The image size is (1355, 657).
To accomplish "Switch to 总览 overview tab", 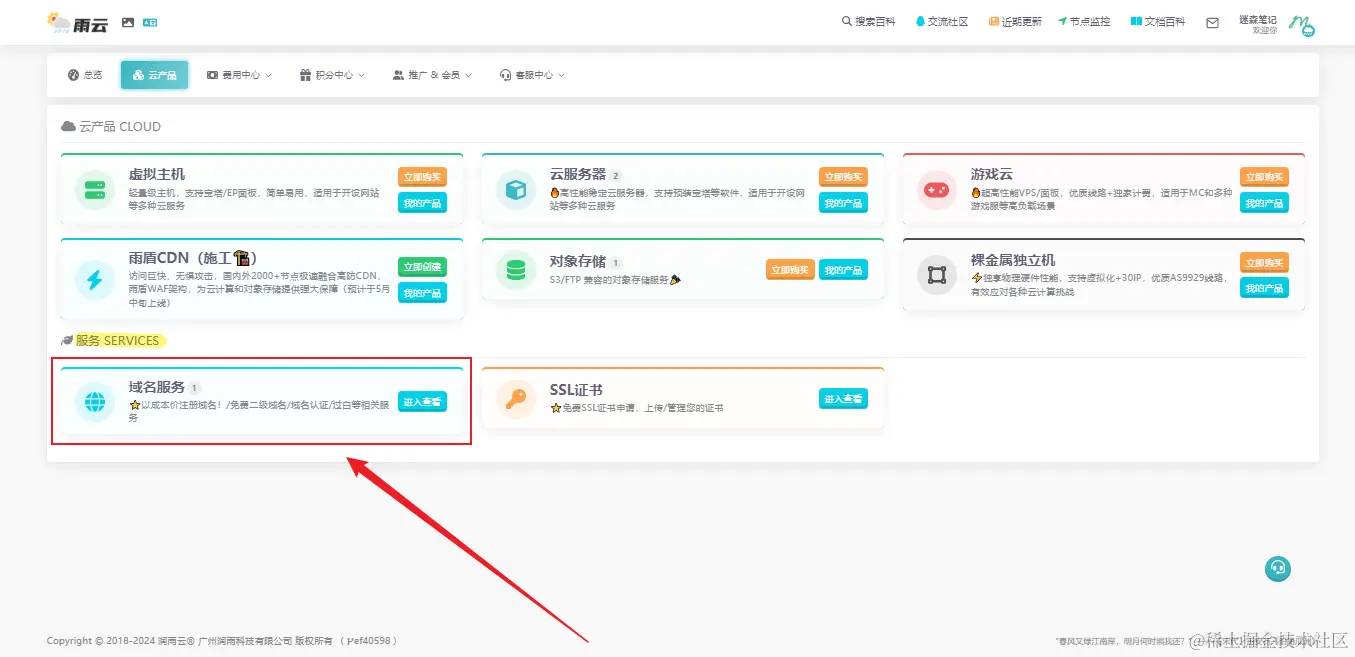I will pos(85,75).
